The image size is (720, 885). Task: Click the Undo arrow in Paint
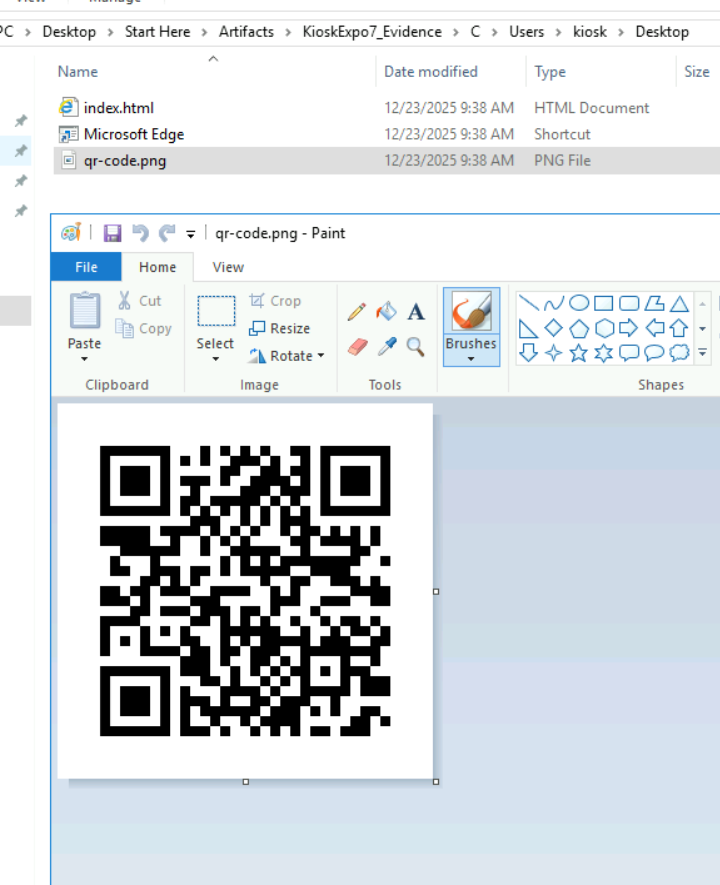(140, 233)
